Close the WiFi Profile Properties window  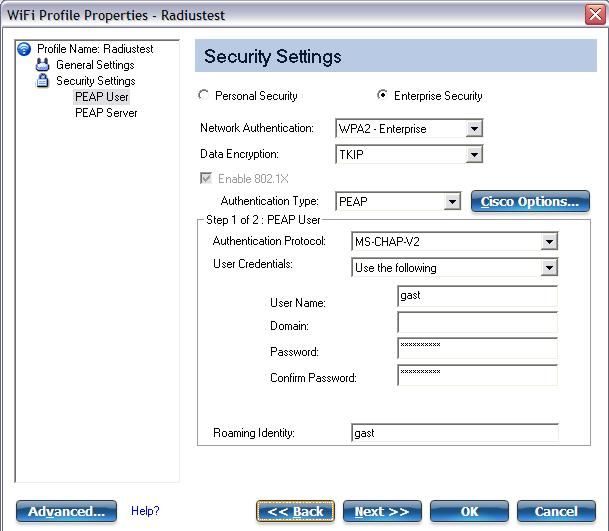coord(595,15)
